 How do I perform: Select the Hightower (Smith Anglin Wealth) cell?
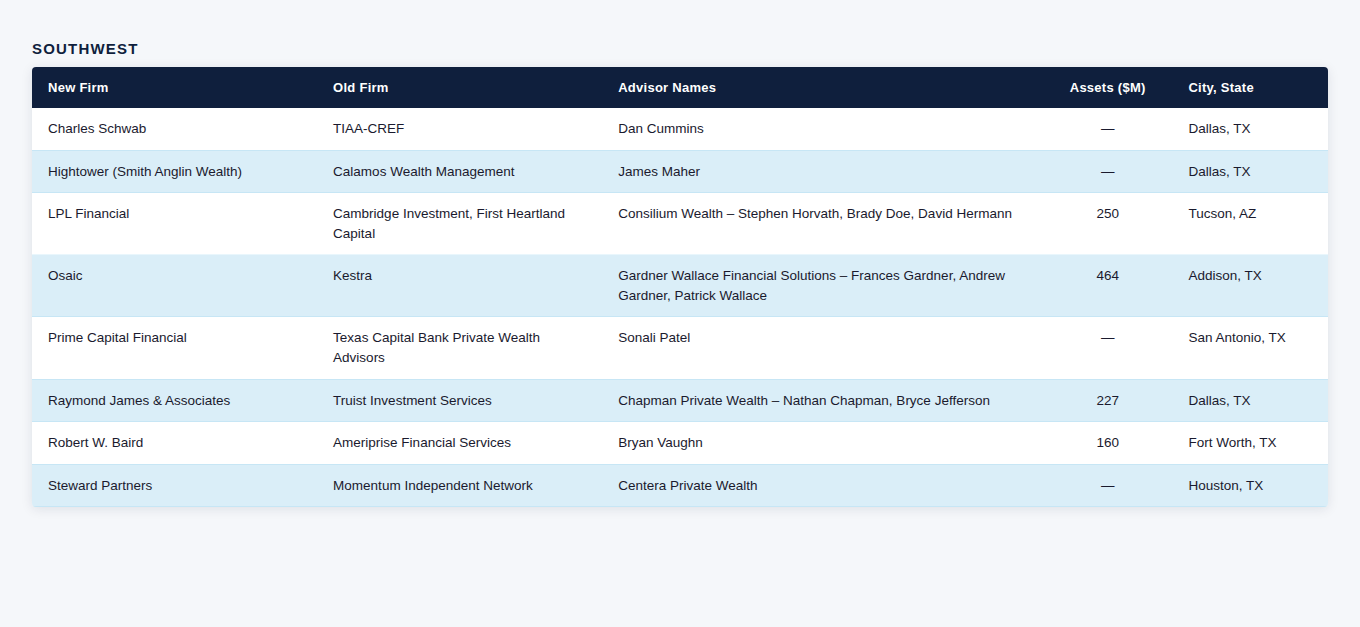point(145,172)
